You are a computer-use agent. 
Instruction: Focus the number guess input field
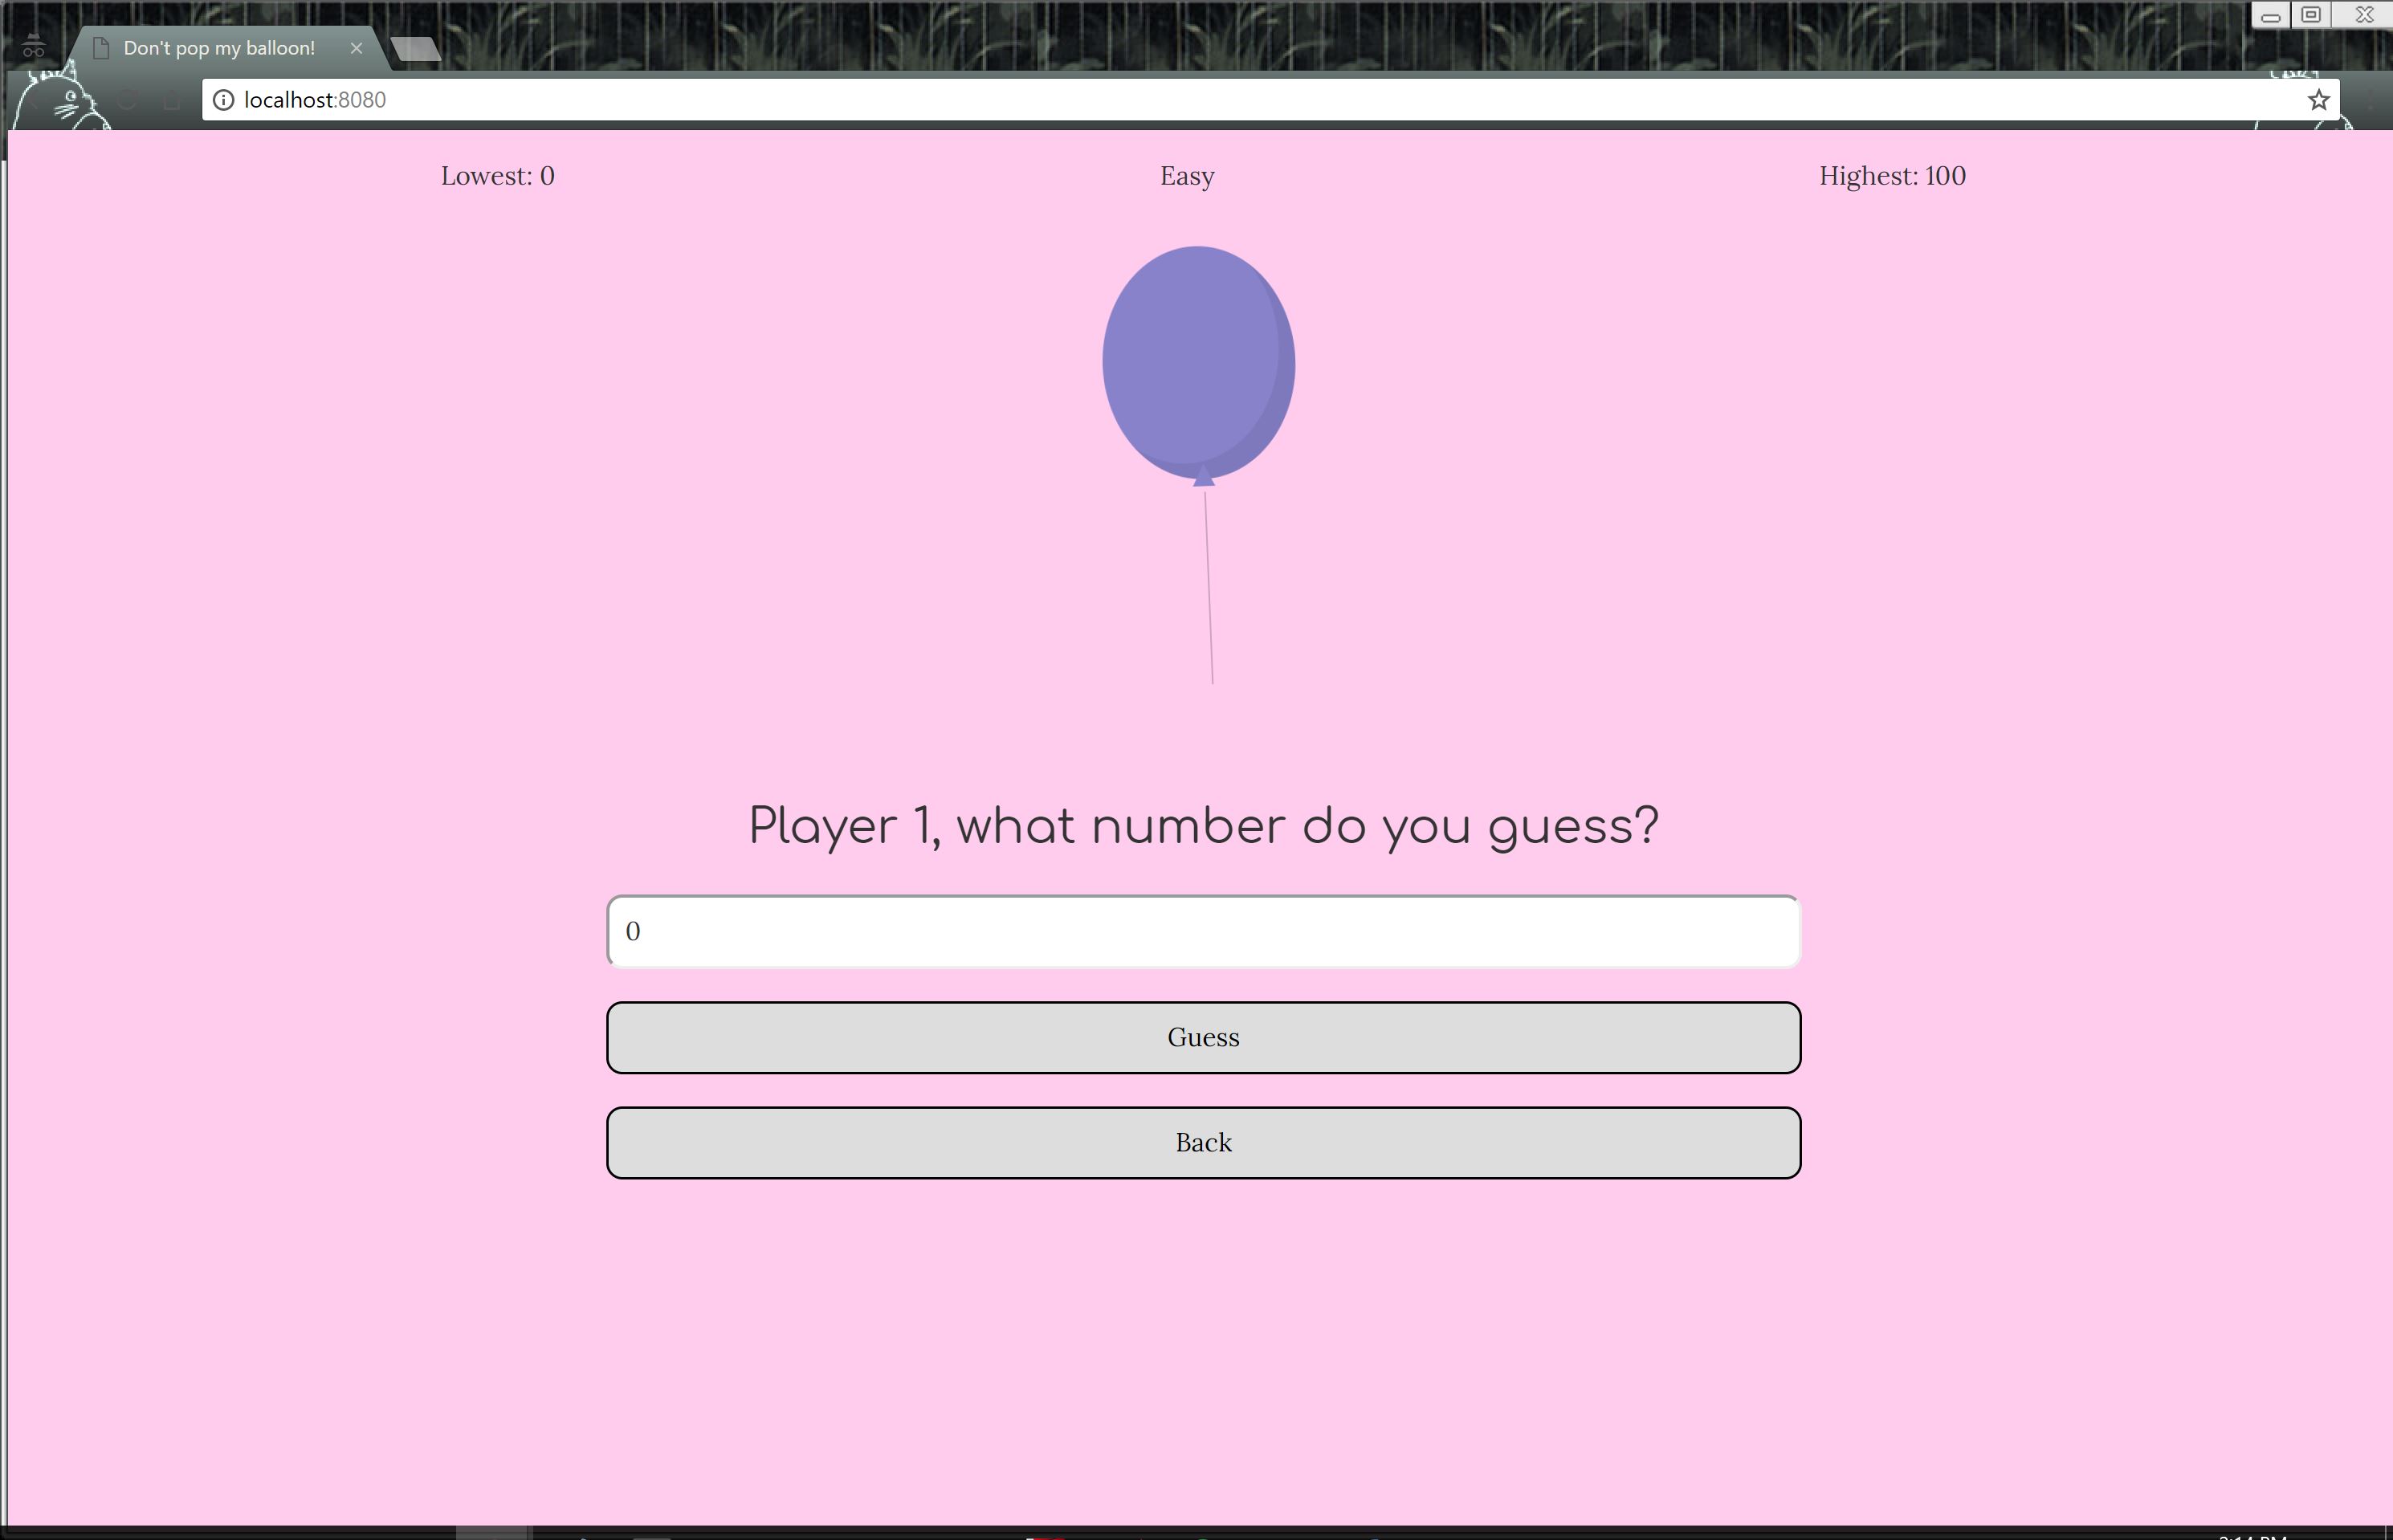coord(1203,931)
